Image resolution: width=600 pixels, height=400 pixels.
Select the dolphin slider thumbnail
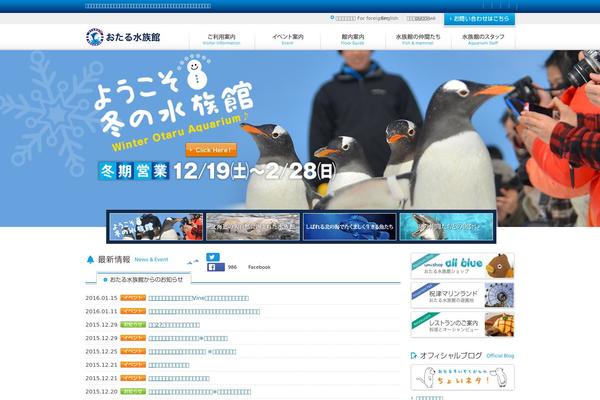[446, 227]
